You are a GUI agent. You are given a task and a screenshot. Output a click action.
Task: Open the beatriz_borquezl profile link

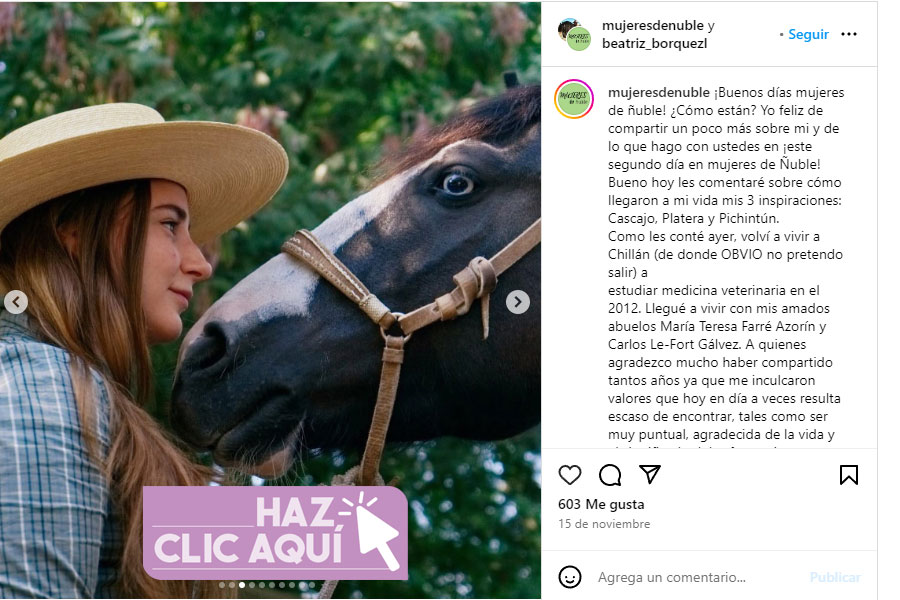point(654,44)
